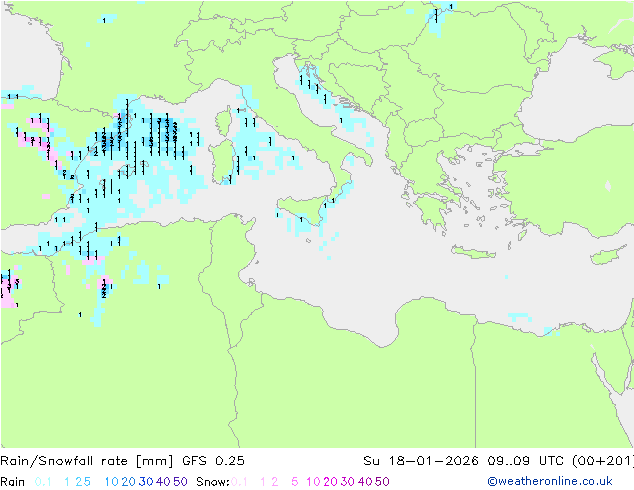Click the Snow legend value 30
The image size is (634, 490).
tap(348, 482)
